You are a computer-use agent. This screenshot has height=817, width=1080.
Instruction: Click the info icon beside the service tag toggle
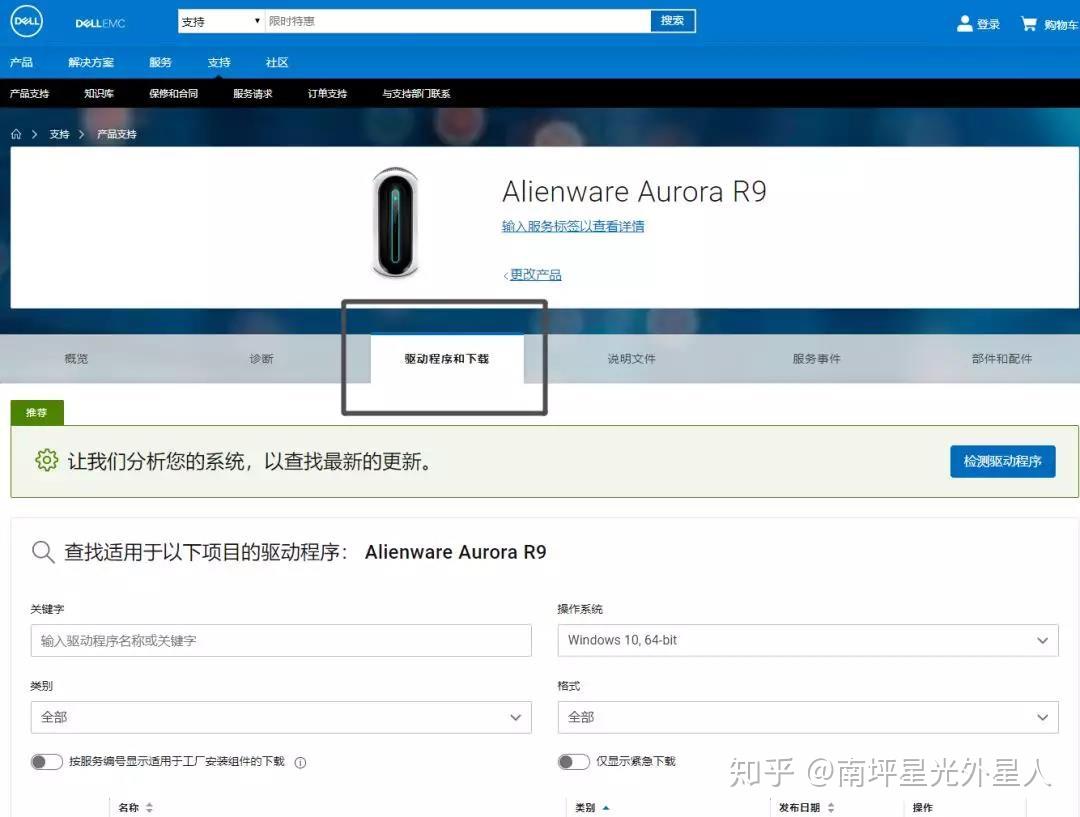[x=300, y=762]
